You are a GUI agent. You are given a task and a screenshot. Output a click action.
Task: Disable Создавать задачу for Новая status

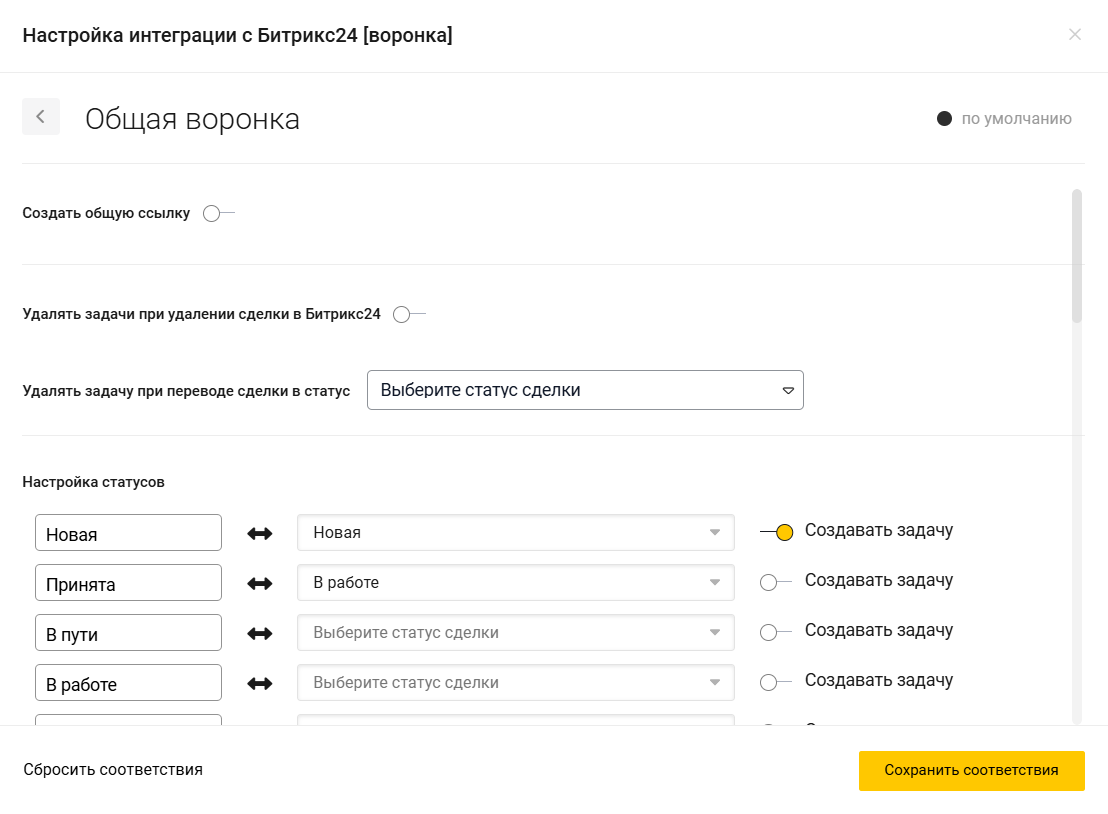777,532
